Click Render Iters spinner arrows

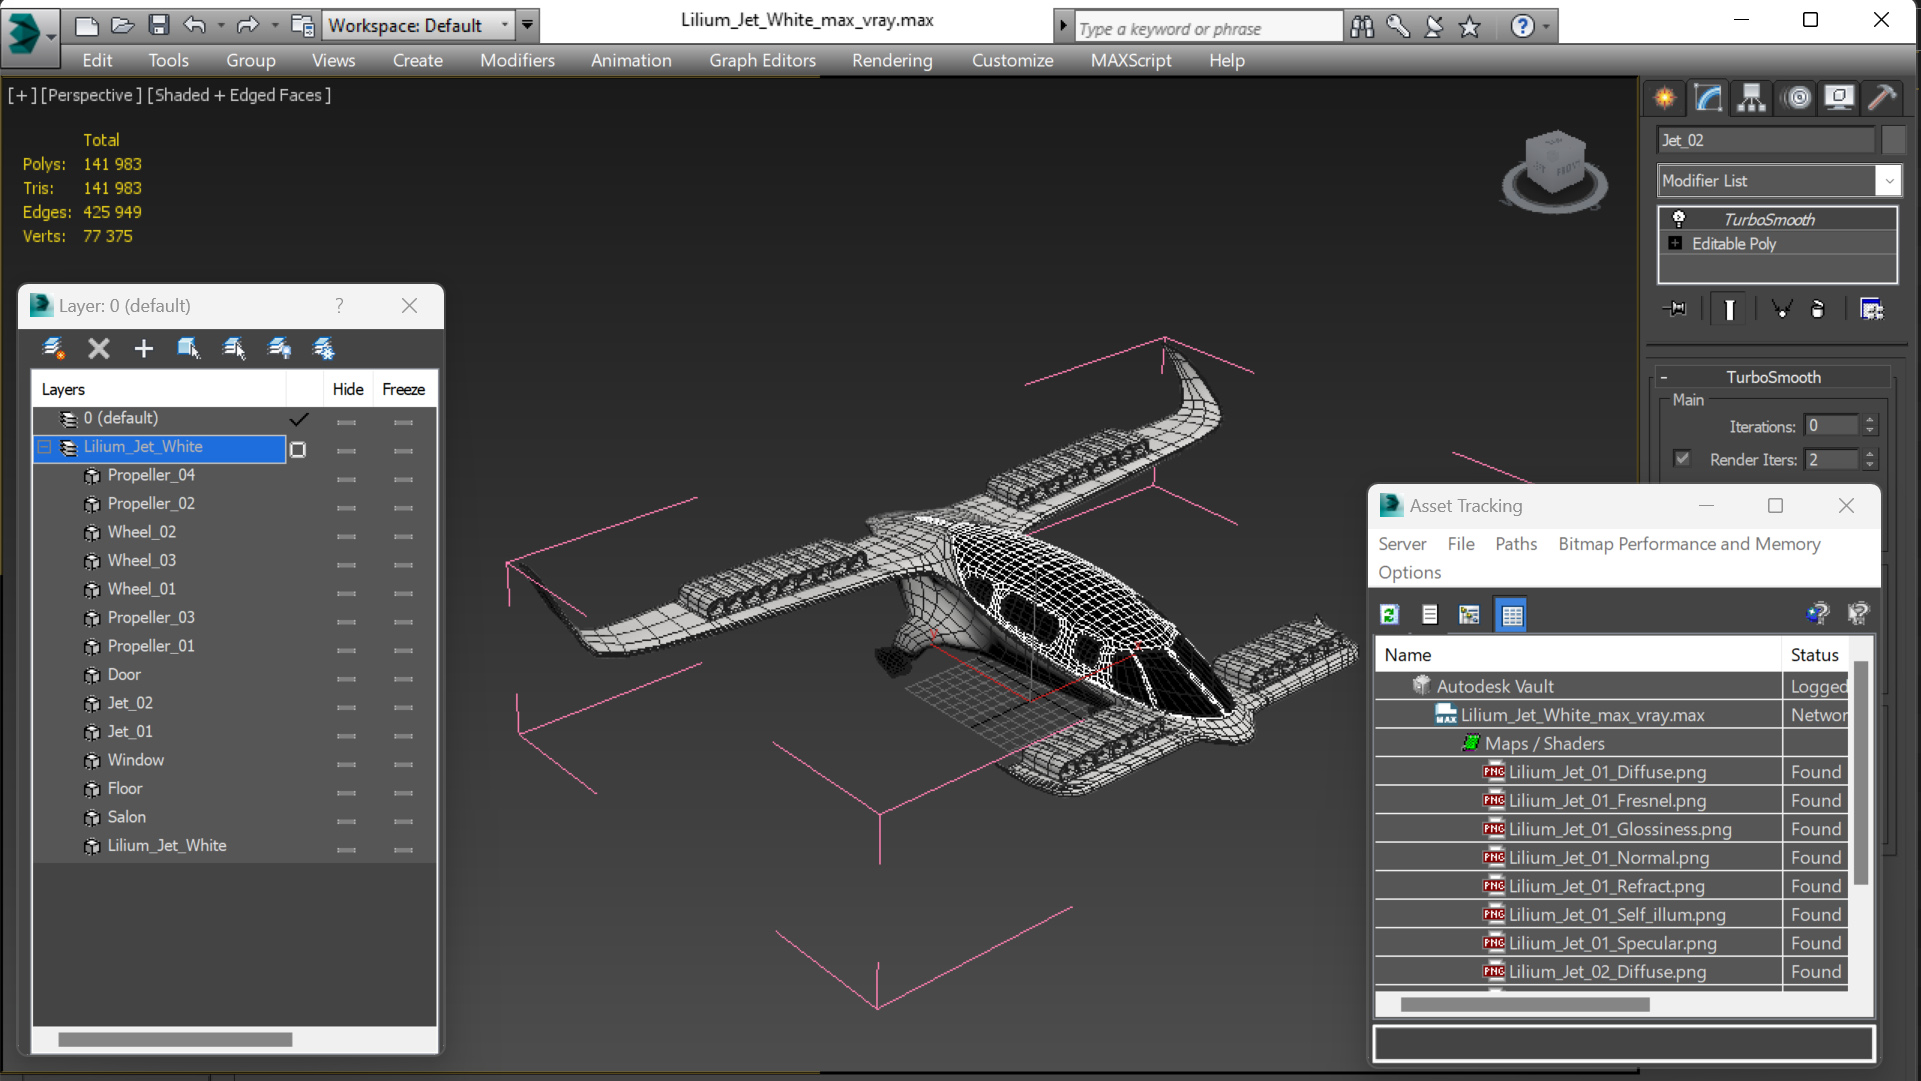point(1869,459)
